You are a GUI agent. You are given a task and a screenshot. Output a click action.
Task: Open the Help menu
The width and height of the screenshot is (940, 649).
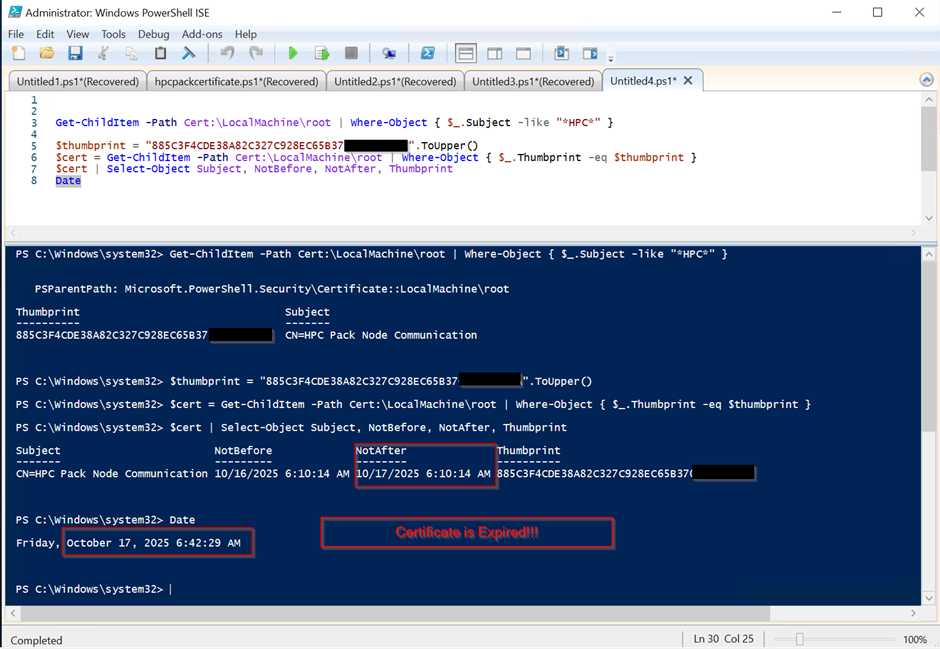pyautogui.click(x=246, y=34)
